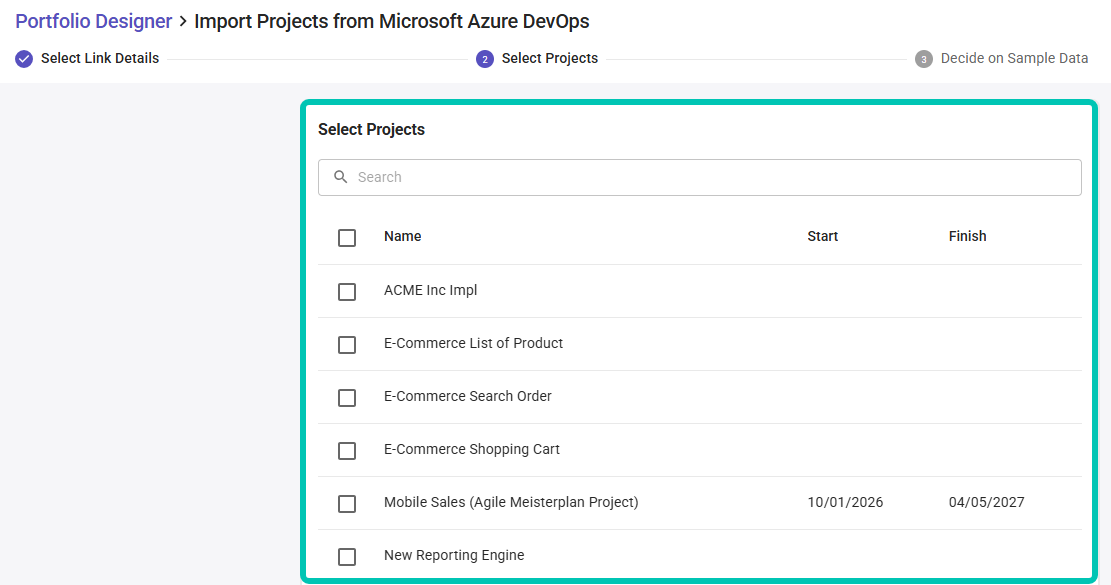
Task: Open the Portfolio Designer breadcrumb link
Action: pos(94,21)
